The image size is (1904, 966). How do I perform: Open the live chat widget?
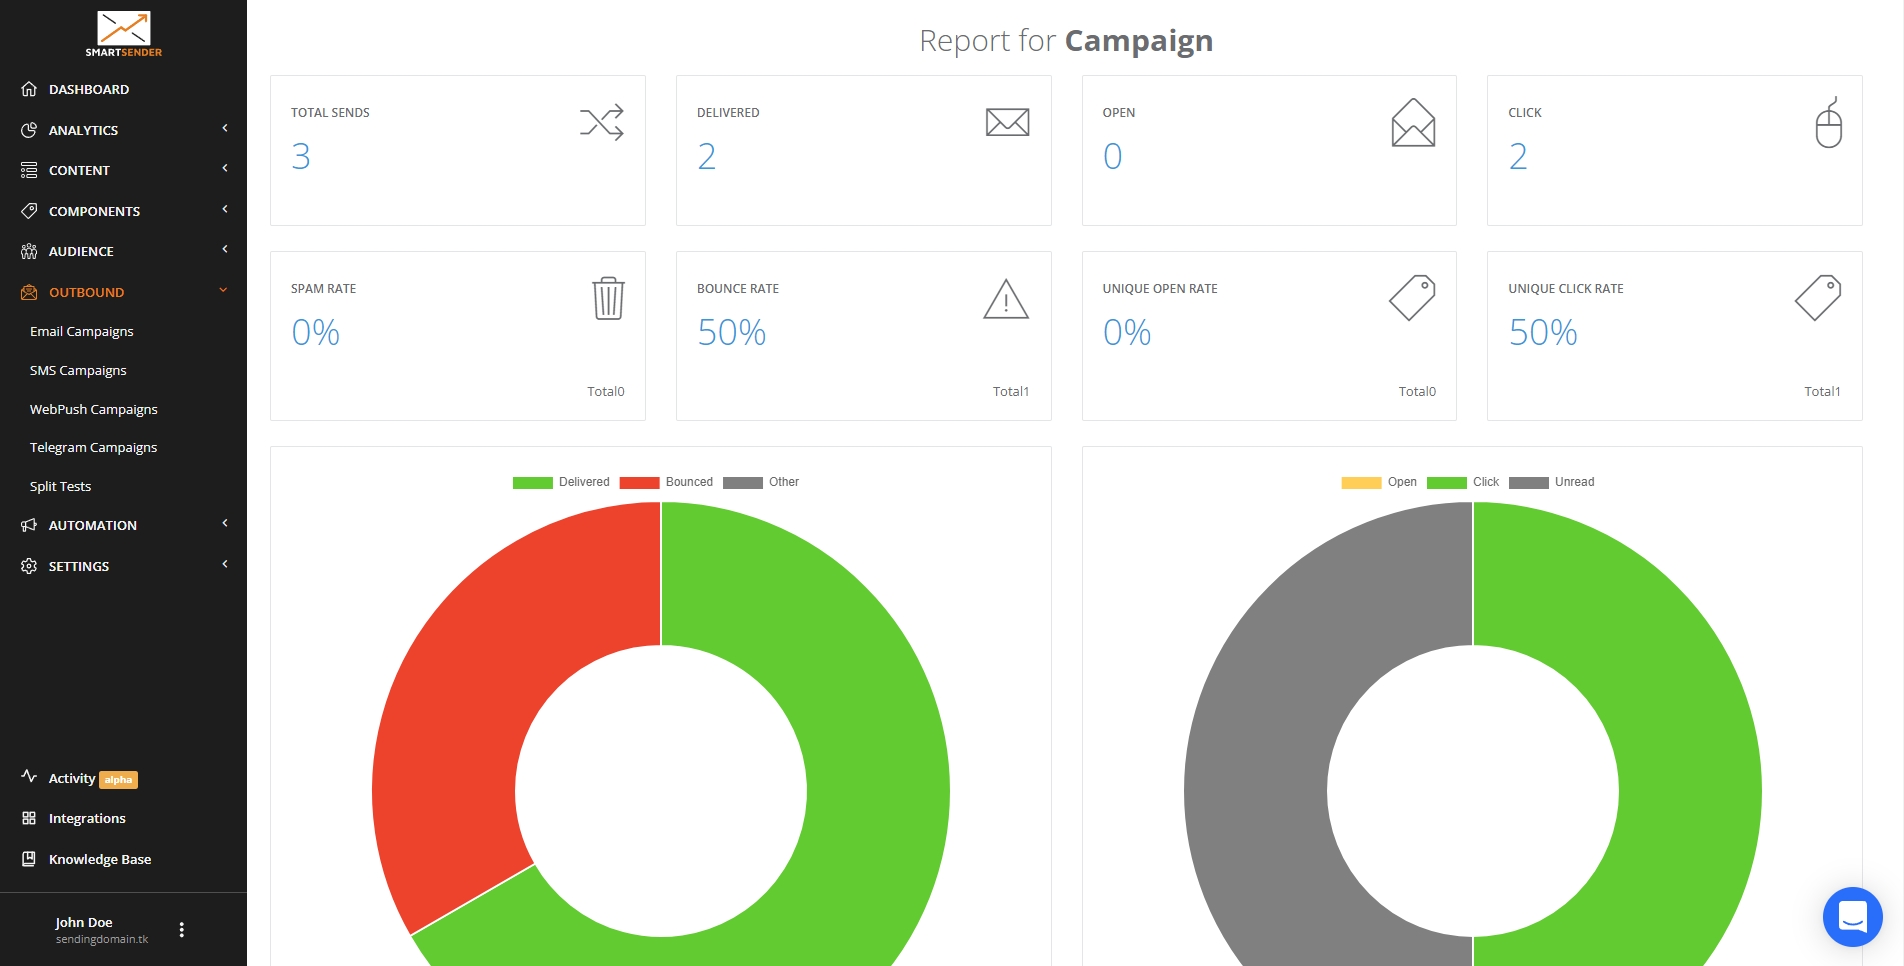pyautogui.click(x=1852, y=916)
